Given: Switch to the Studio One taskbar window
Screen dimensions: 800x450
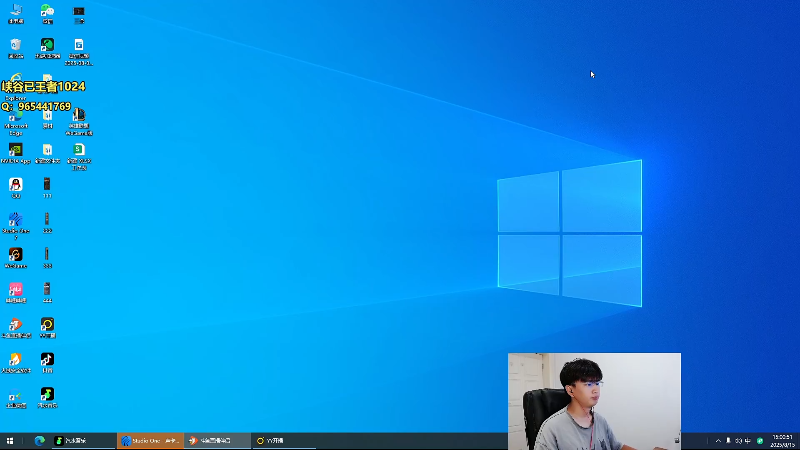Looking at the screenshot, I should click(x=151, y=441).
